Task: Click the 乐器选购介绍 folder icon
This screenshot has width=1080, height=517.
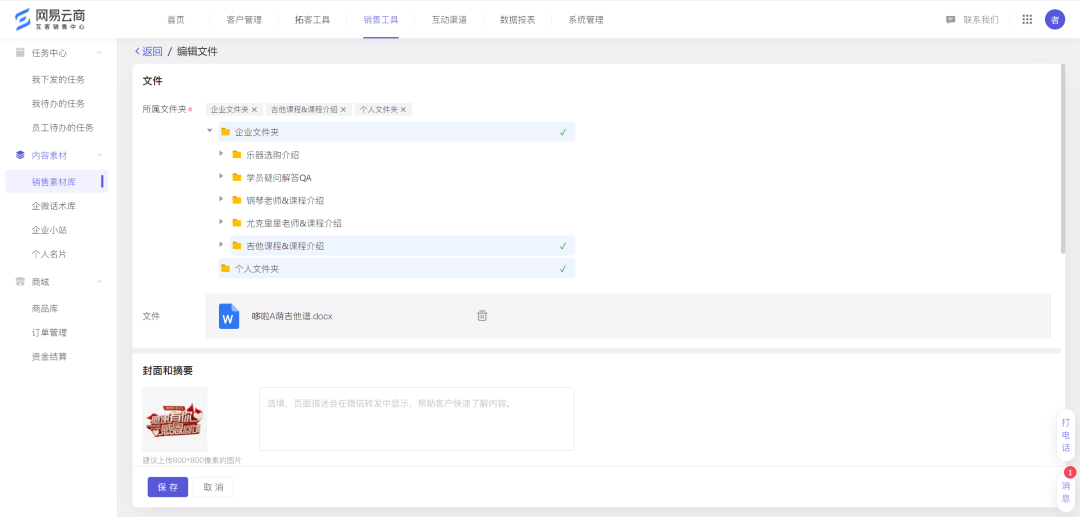Action: pos(237,154)
